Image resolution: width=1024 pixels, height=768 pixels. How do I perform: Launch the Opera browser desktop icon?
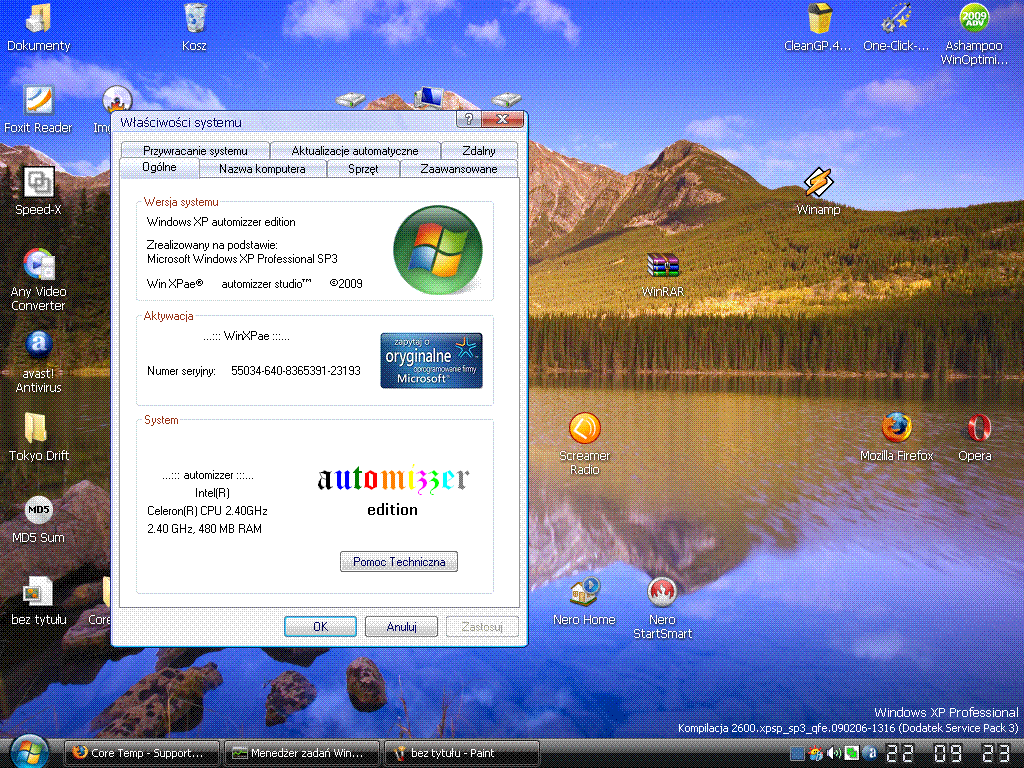(x=974, y=438)
